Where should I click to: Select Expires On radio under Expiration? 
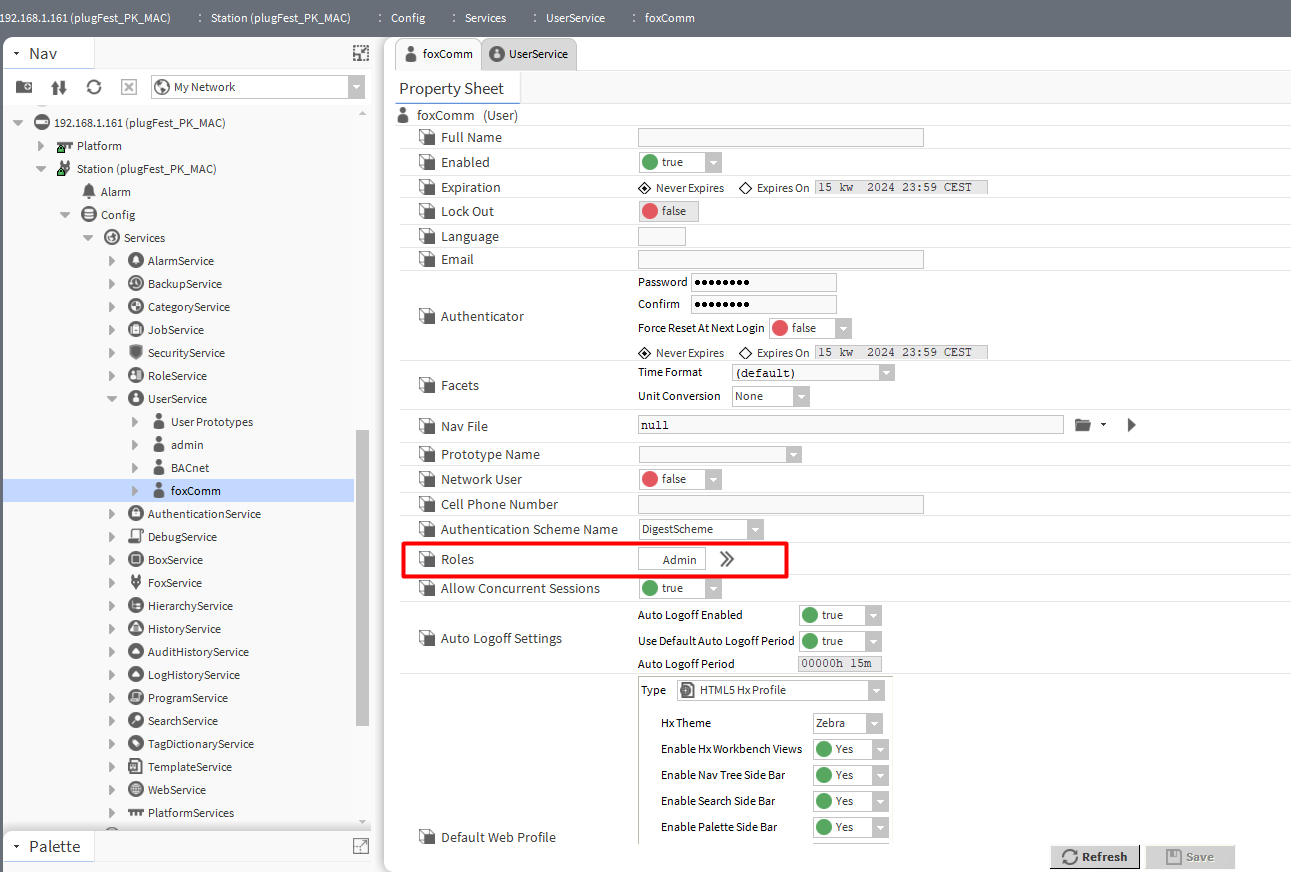tap(746, 188)
